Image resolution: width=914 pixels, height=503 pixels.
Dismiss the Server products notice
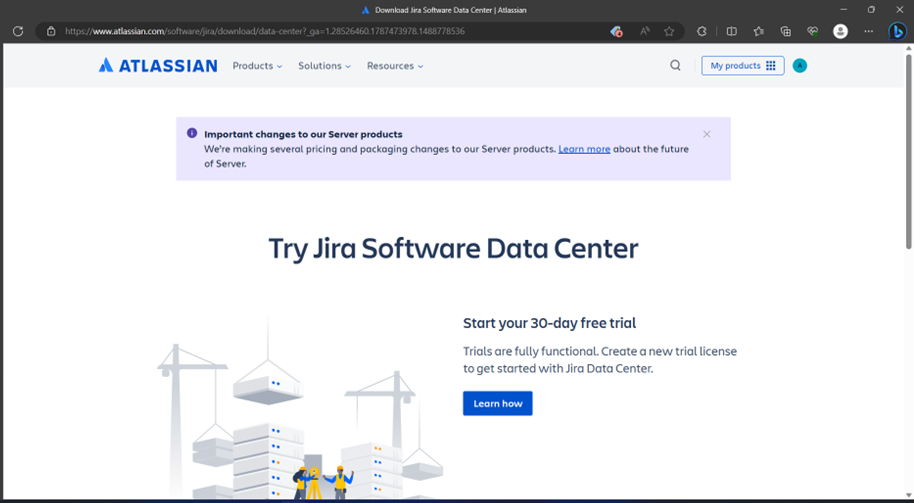(x=706, y=134)
